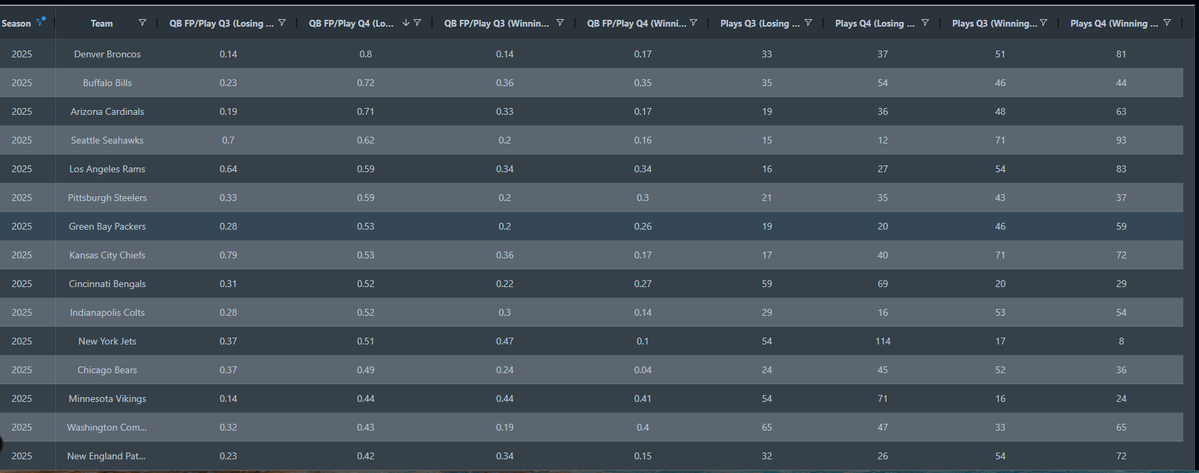
Task: Sort by QB FP/Play Q4 (Losing) header label
Action: pyautogui.click(x=353, y=24)
